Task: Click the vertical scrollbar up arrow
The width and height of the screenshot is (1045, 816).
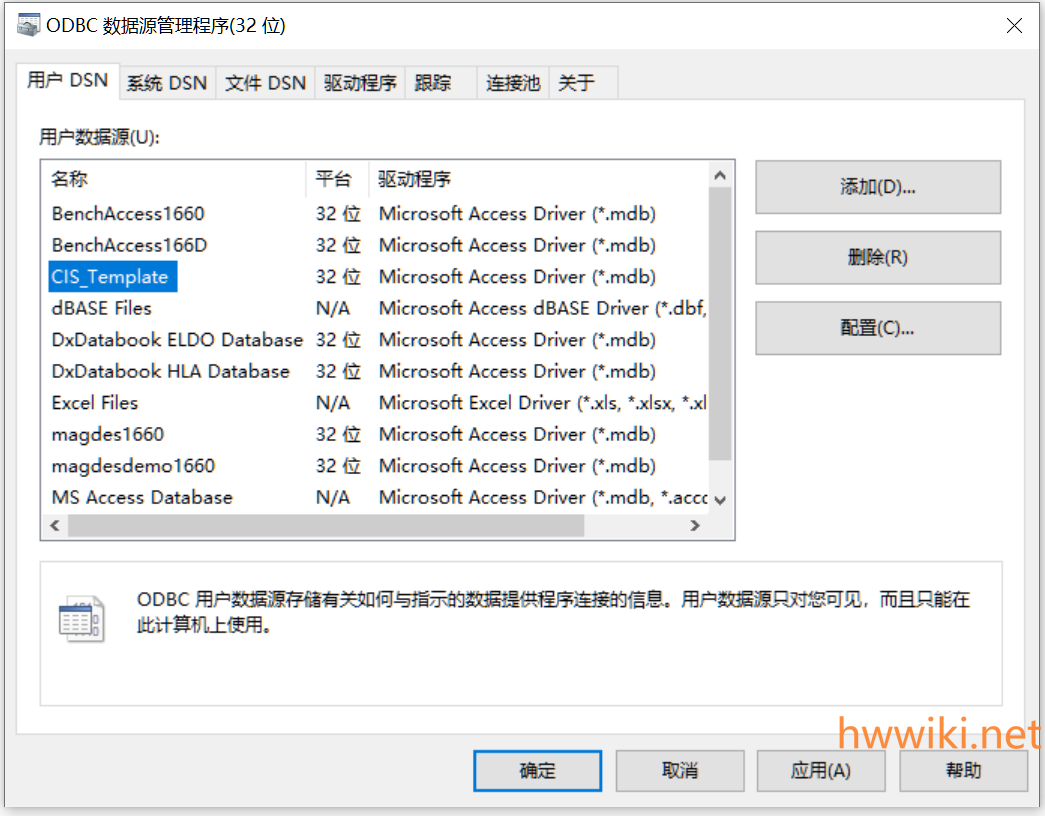Action: [x=720, y=175]
